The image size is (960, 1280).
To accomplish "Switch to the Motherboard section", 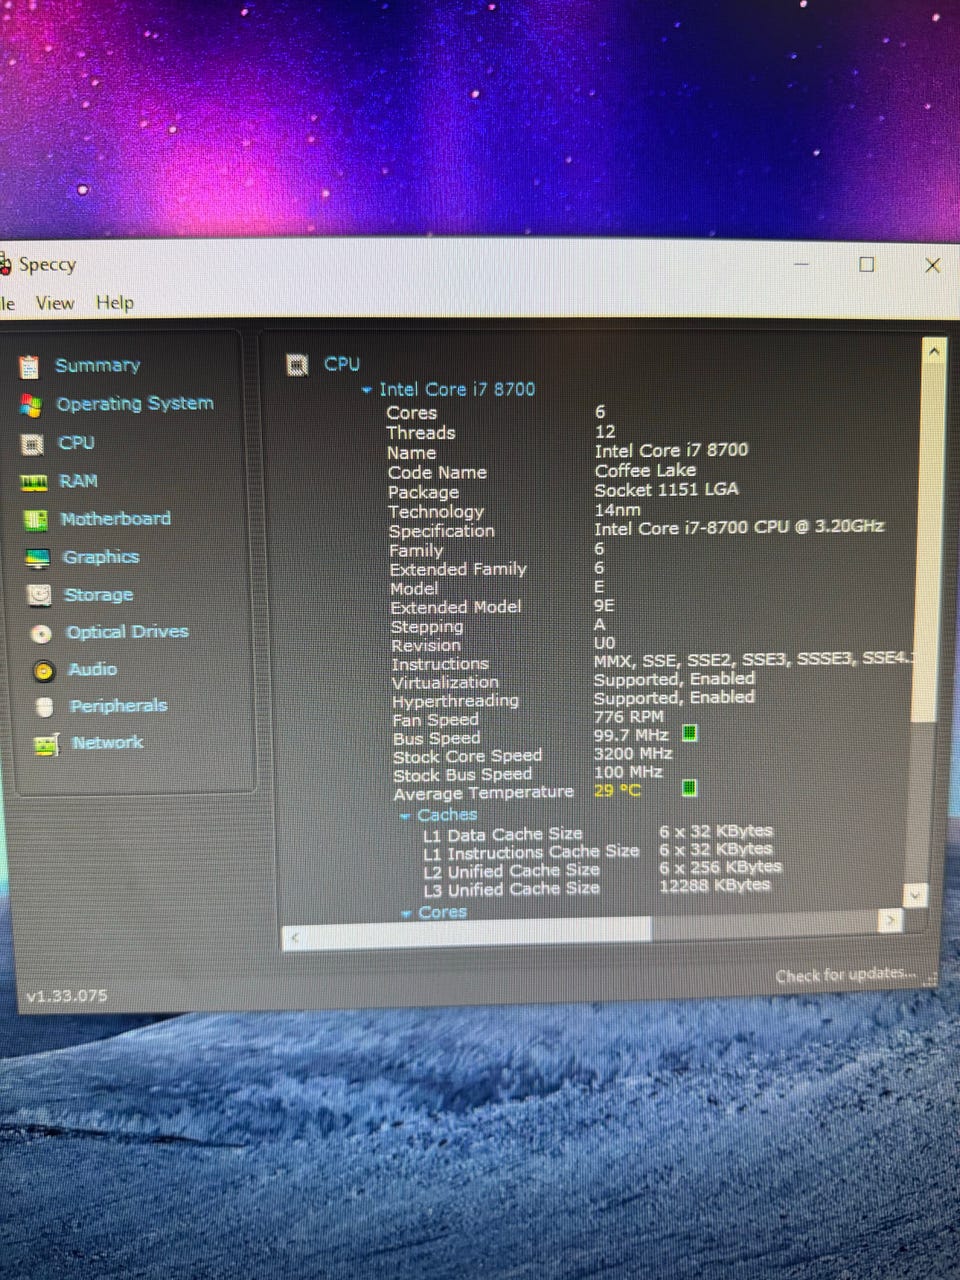I will click(115, 519).
